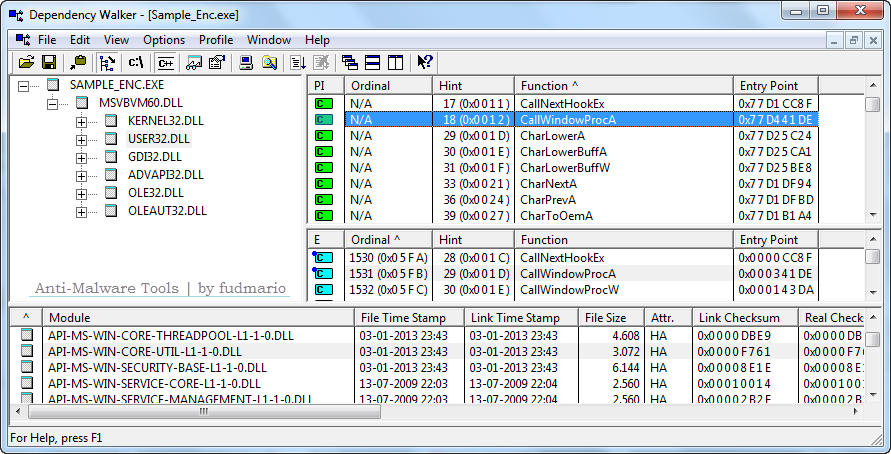Toggle Full Paths c:\ toolbar button

point(136,62)
